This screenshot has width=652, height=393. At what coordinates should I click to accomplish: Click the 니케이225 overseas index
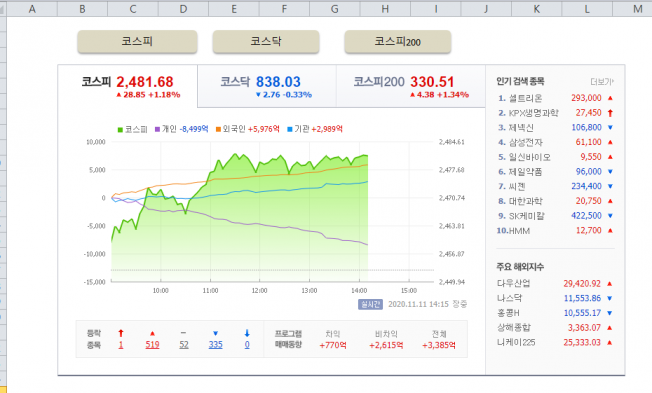tap(516, 343)
